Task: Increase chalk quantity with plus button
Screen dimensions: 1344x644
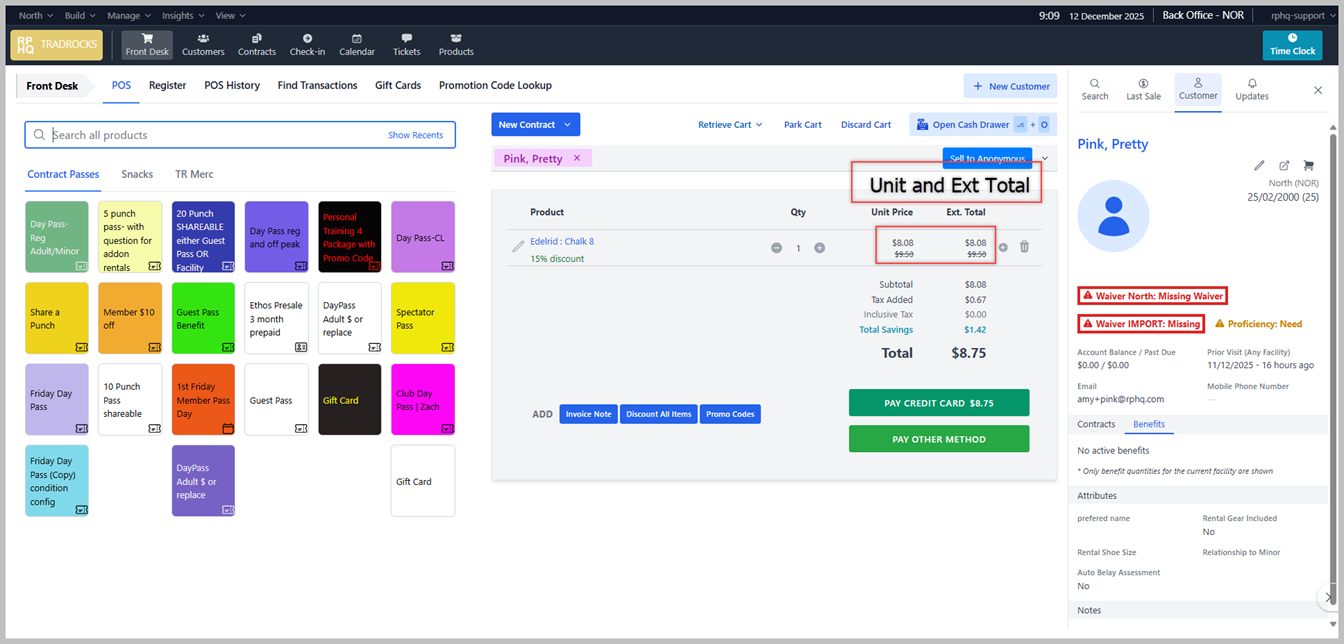Action: (x=820, y=248)
